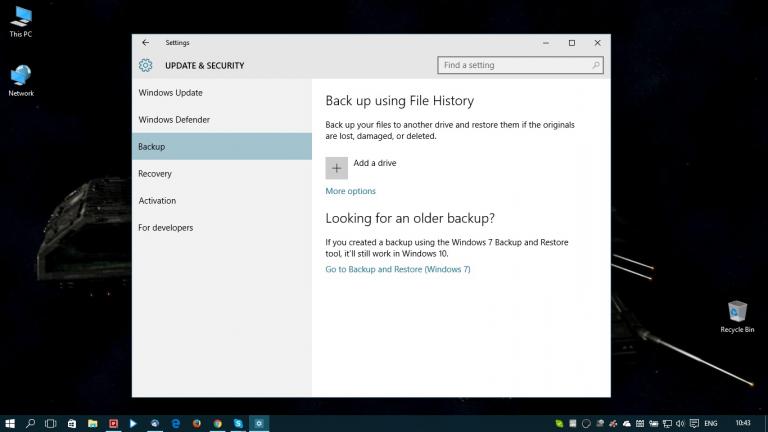Go to For developers settings

(x=166, y=228)
